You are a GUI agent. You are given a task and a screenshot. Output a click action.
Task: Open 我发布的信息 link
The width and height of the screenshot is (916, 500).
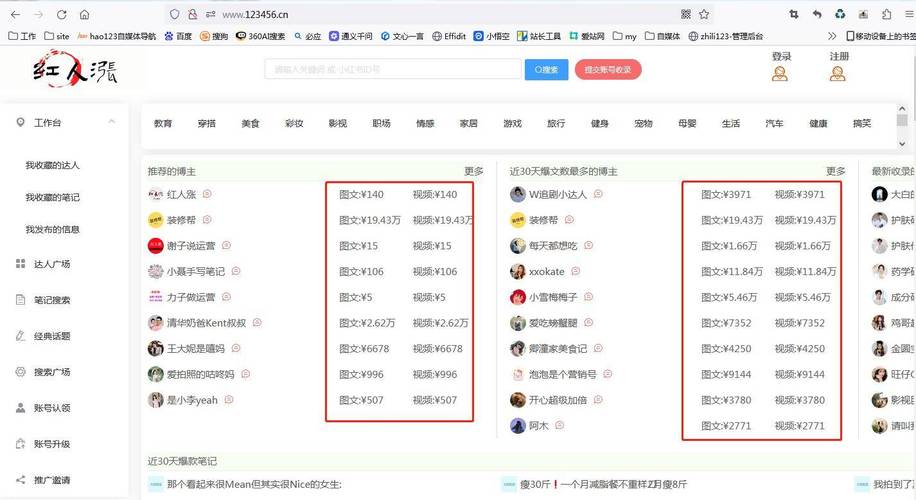click(x=52, y=230)
